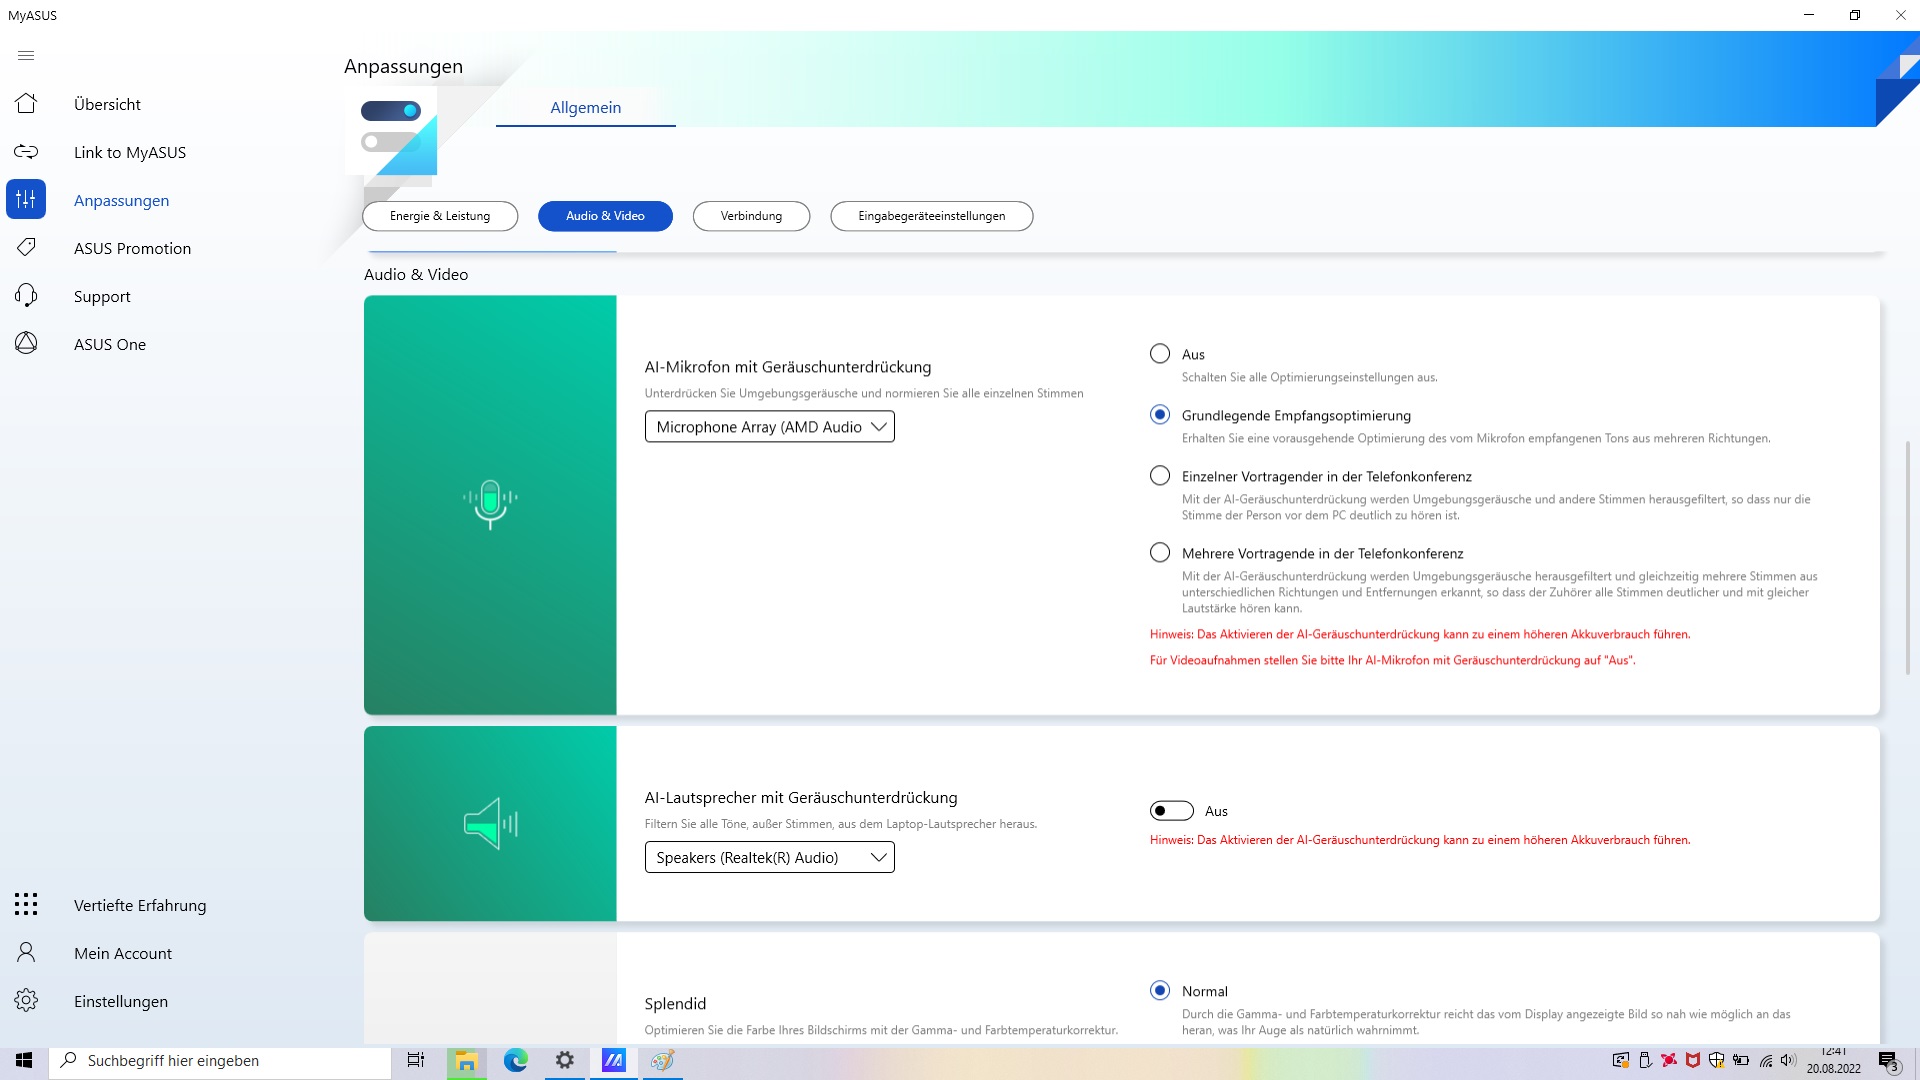Click the taskbar search box
The height and width of the screenshot is (1080, 1920).
(220, 1061)
